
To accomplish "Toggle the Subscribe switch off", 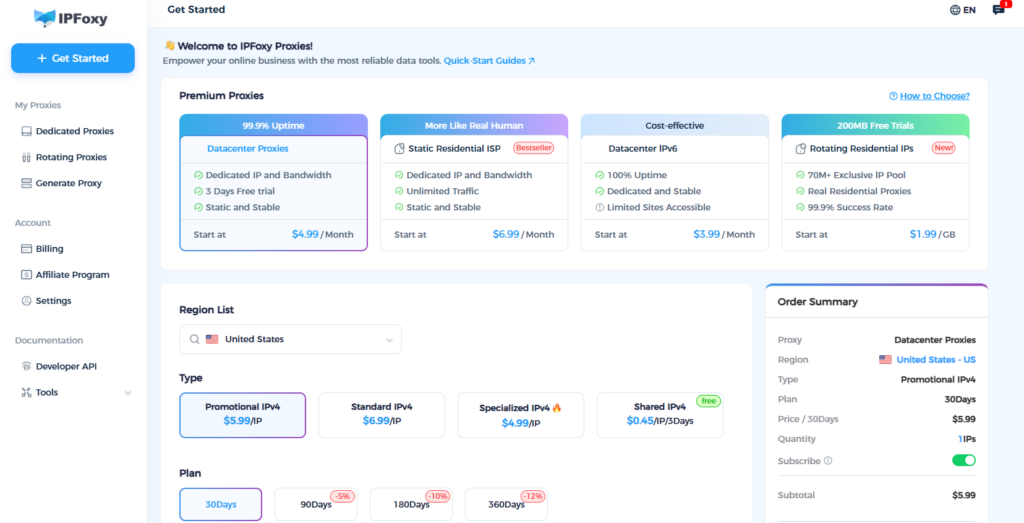I will [x=963, y=460].
